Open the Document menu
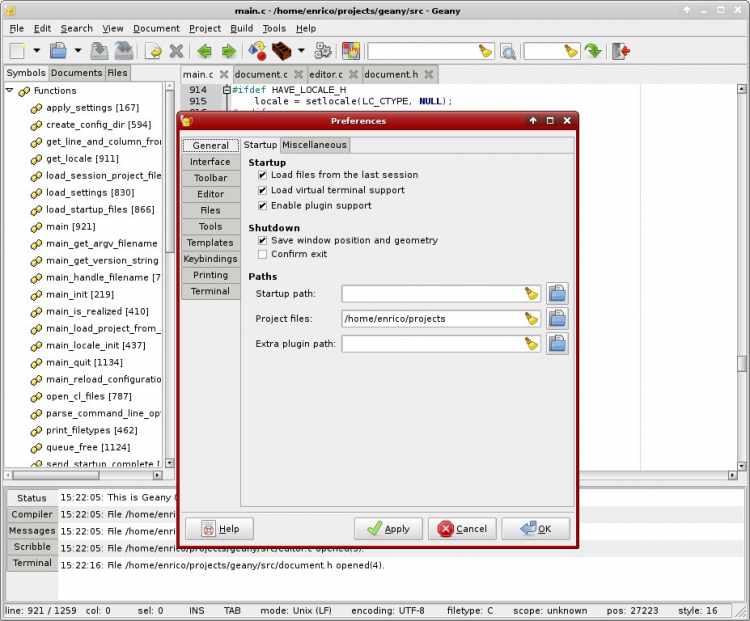750x621 pixels. click(156, 28)
